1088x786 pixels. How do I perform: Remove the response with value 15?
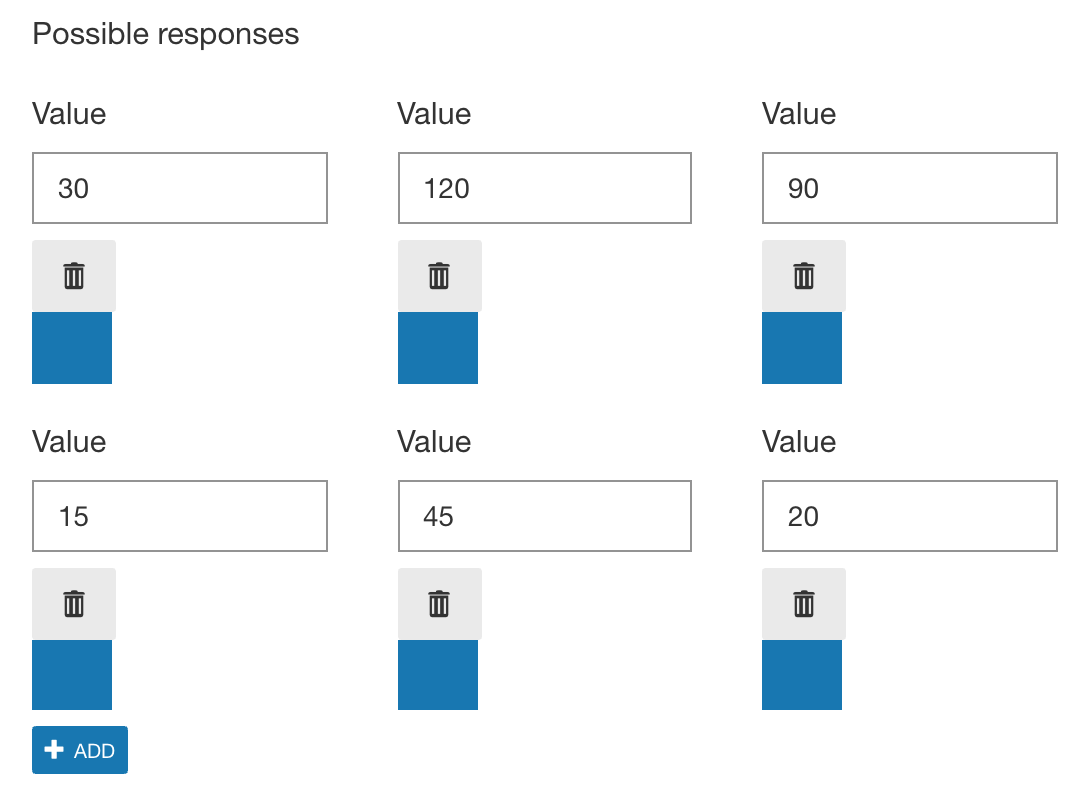[74, 604]
